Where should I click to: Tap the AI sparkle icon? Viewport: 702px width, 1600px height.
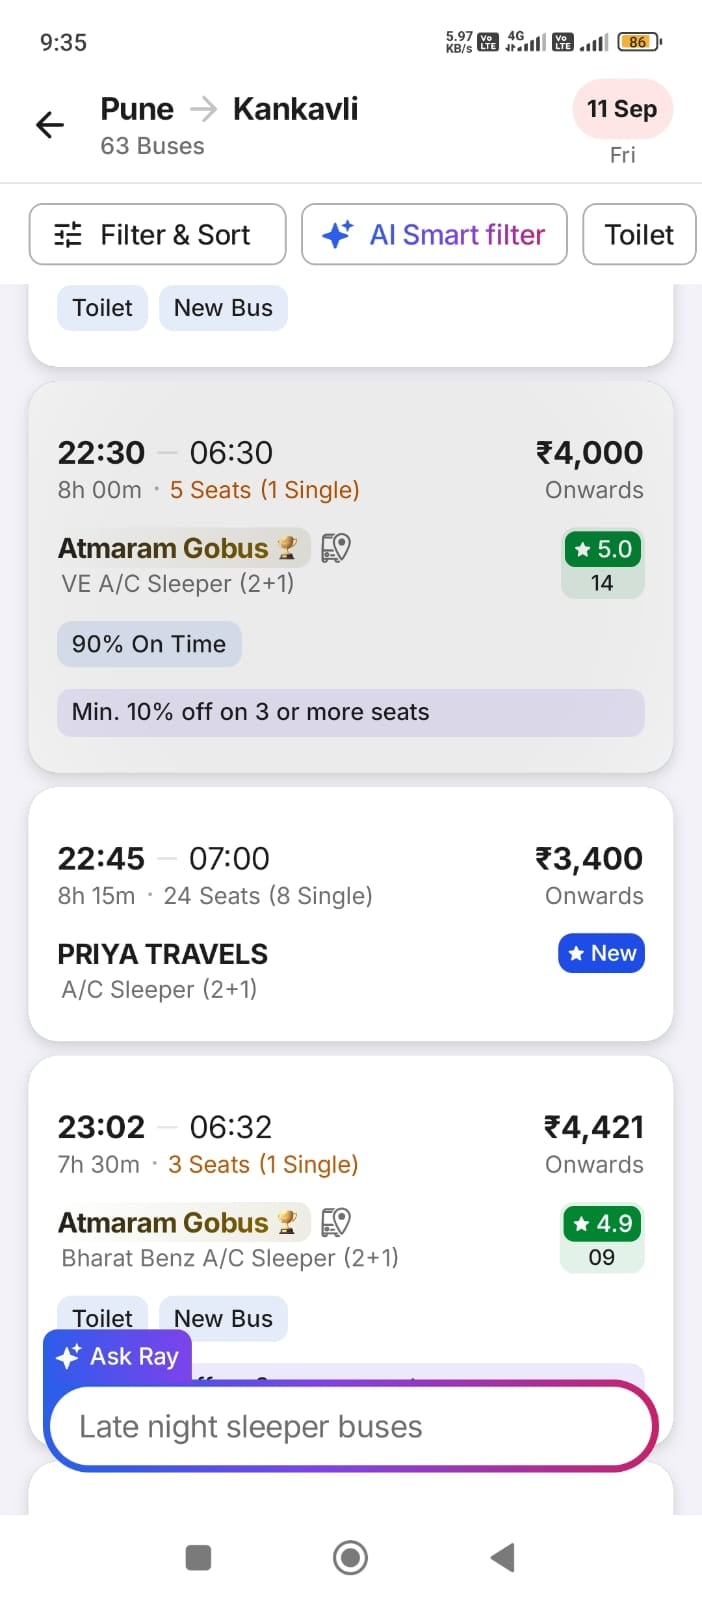[337, 235]
